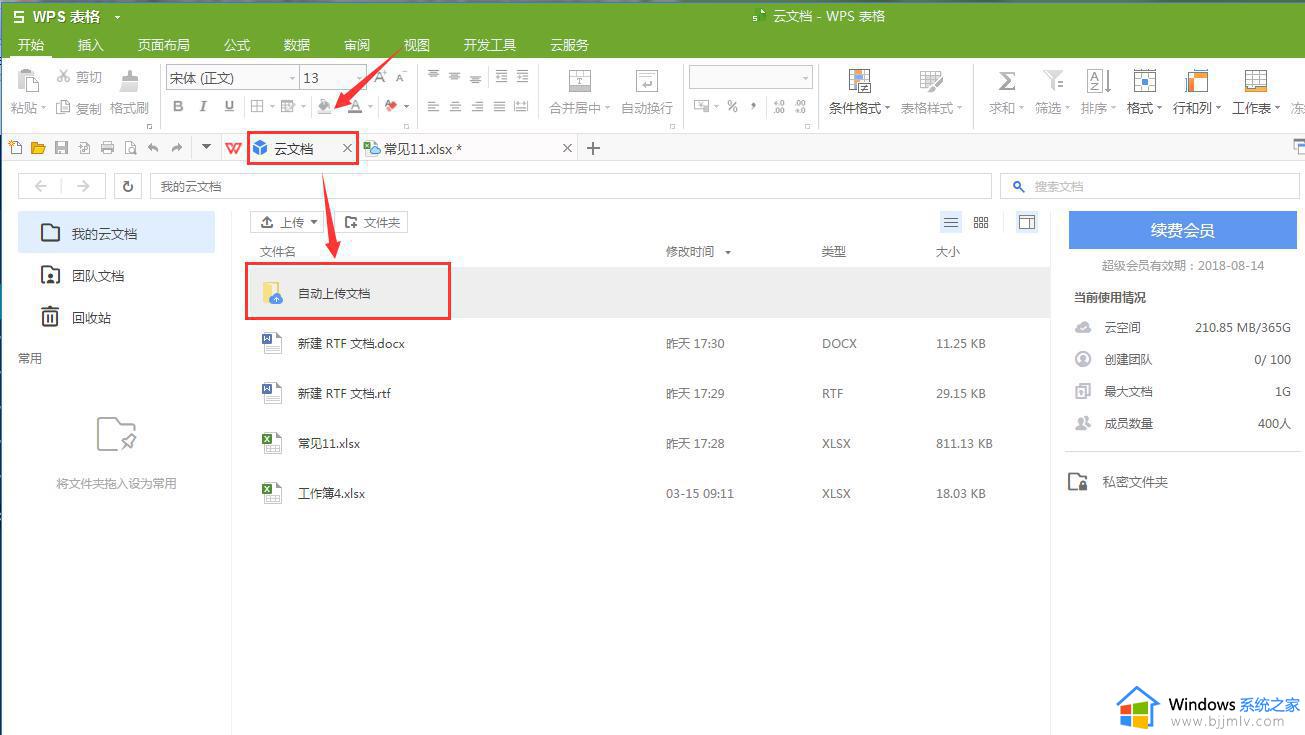1305x735 pixels.
Task: Click the top align icon
Action: pos(434,76)
